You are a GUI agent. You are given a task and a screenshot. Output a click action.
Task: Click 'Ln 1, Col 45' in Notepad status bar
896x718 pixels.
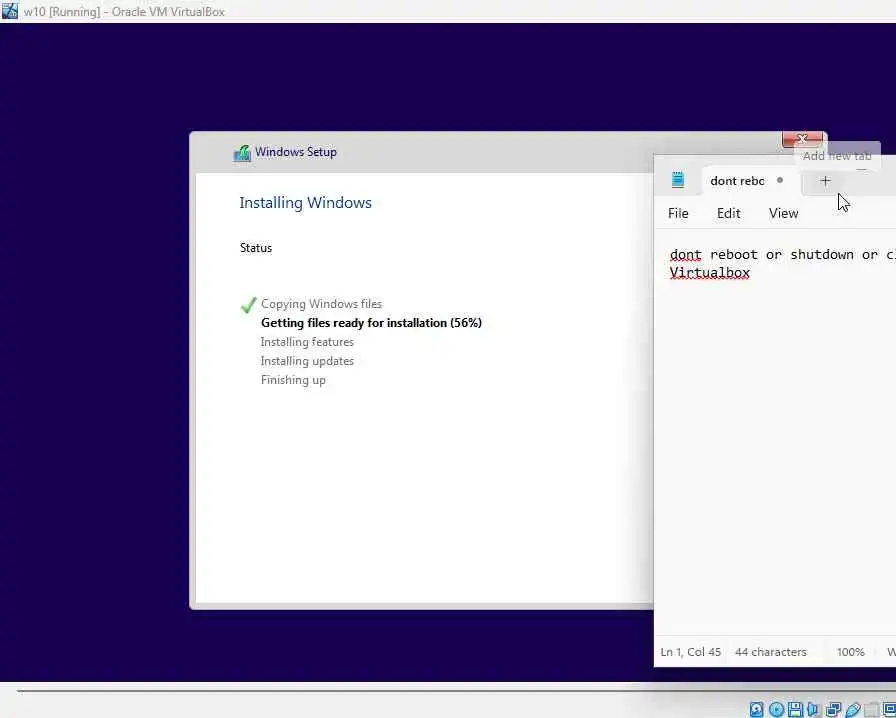(690, 652)
